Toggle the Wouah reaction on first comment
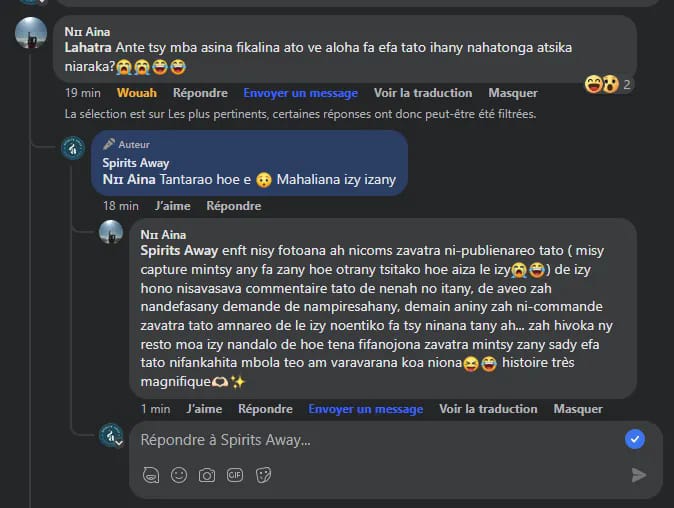Screen dimensions: 674x508 click(x=137, y=93)
